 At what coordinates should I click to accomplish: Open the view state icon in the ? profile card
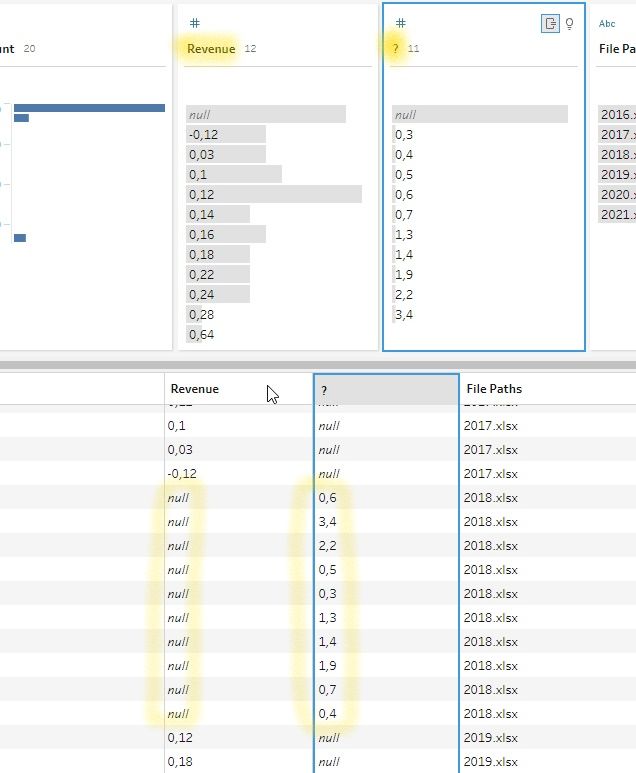[x=550, y=23]
